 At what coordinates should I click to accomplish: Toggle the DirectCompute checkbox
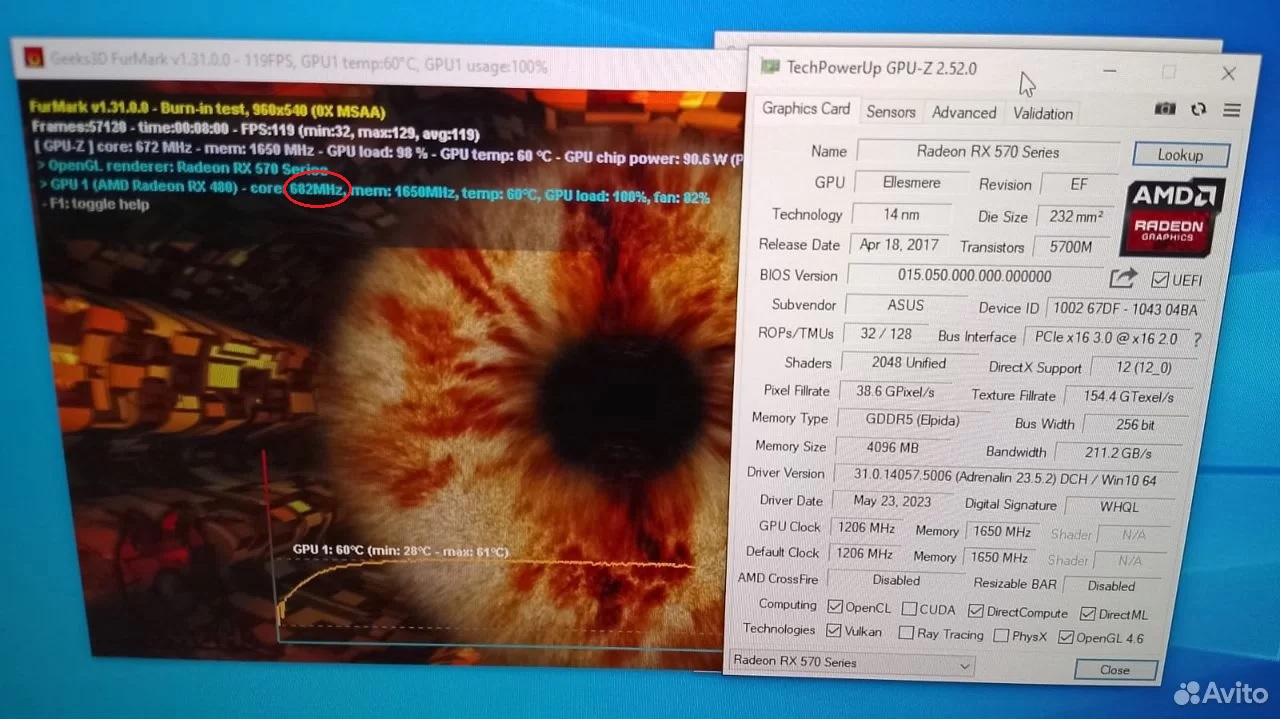tap(977, 611)
